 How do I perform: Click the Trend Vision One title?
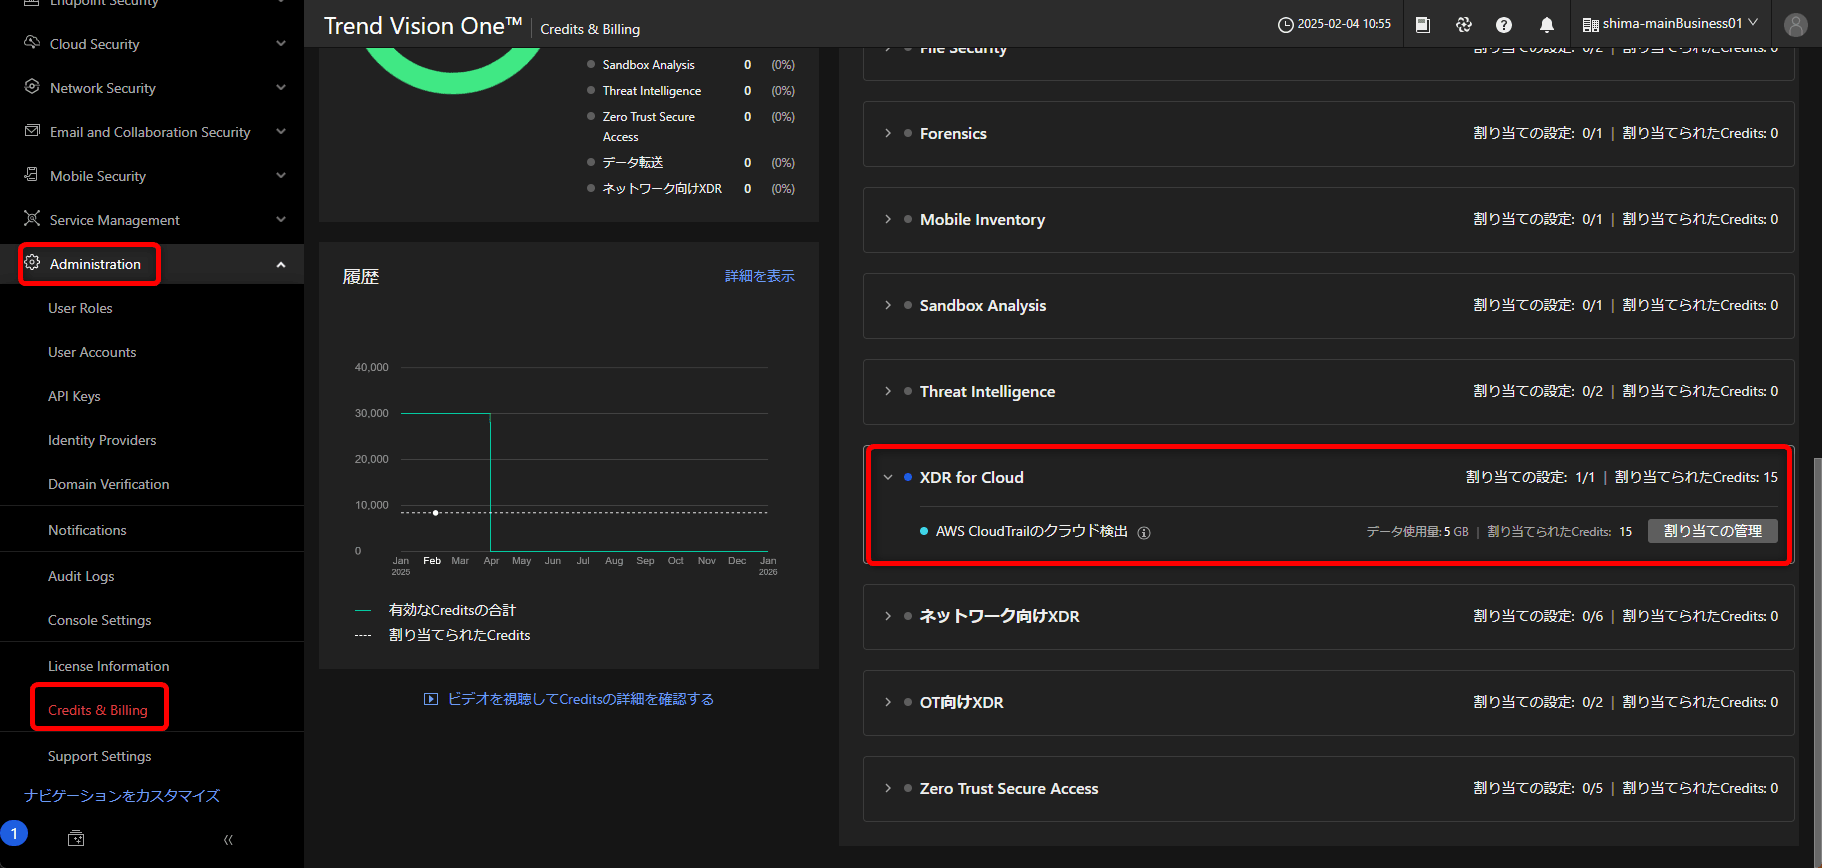[423, 26]
